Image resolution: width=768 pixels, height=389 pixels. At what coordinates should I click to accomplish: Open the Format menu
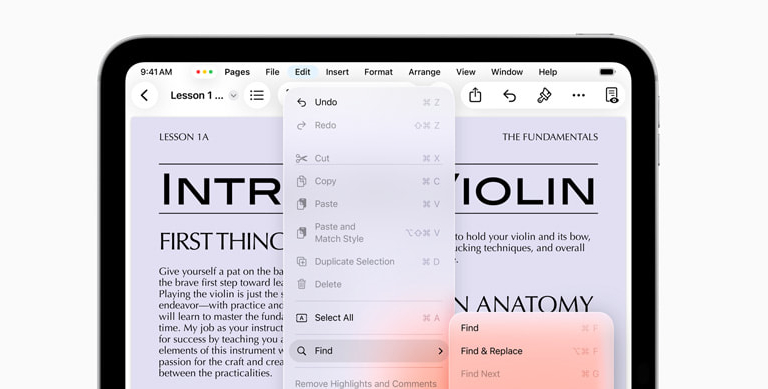[x=378, y=72]
